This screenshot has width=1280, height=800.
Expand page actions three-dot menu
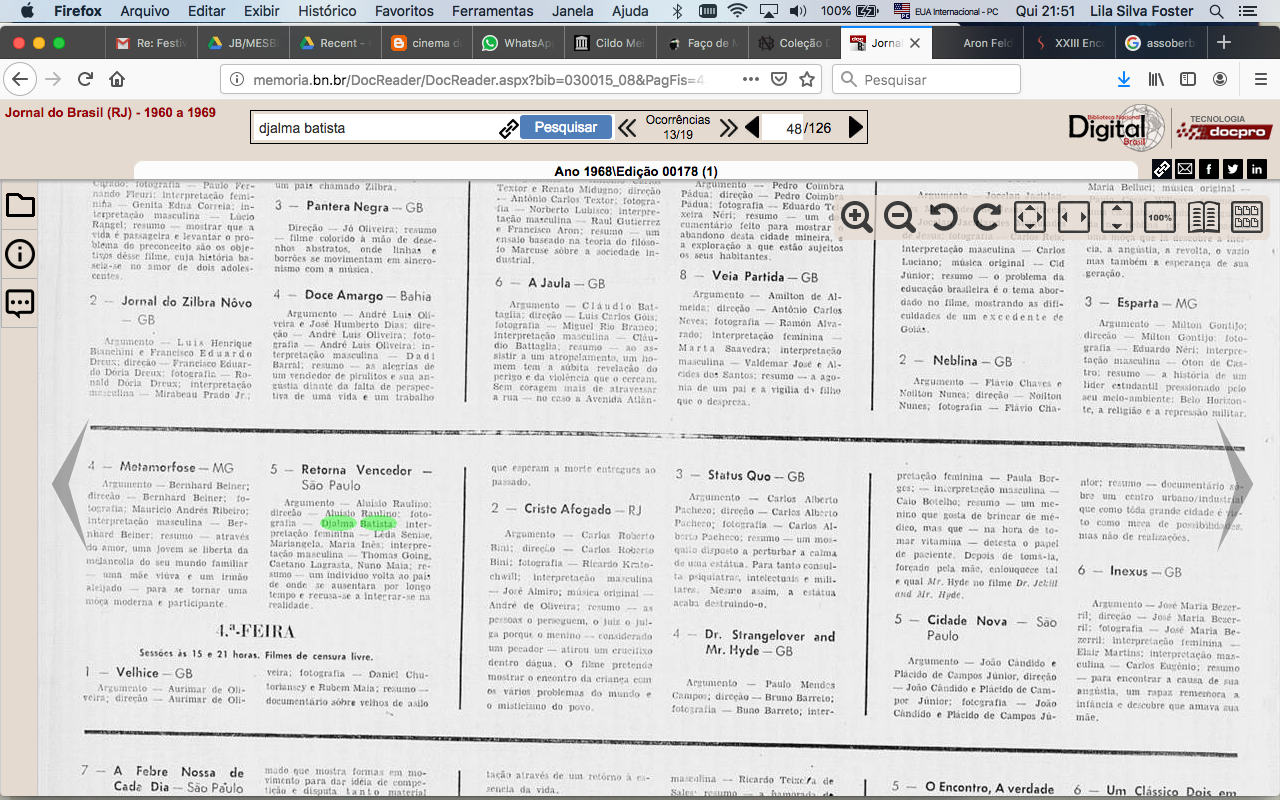(x=750, y=79)
